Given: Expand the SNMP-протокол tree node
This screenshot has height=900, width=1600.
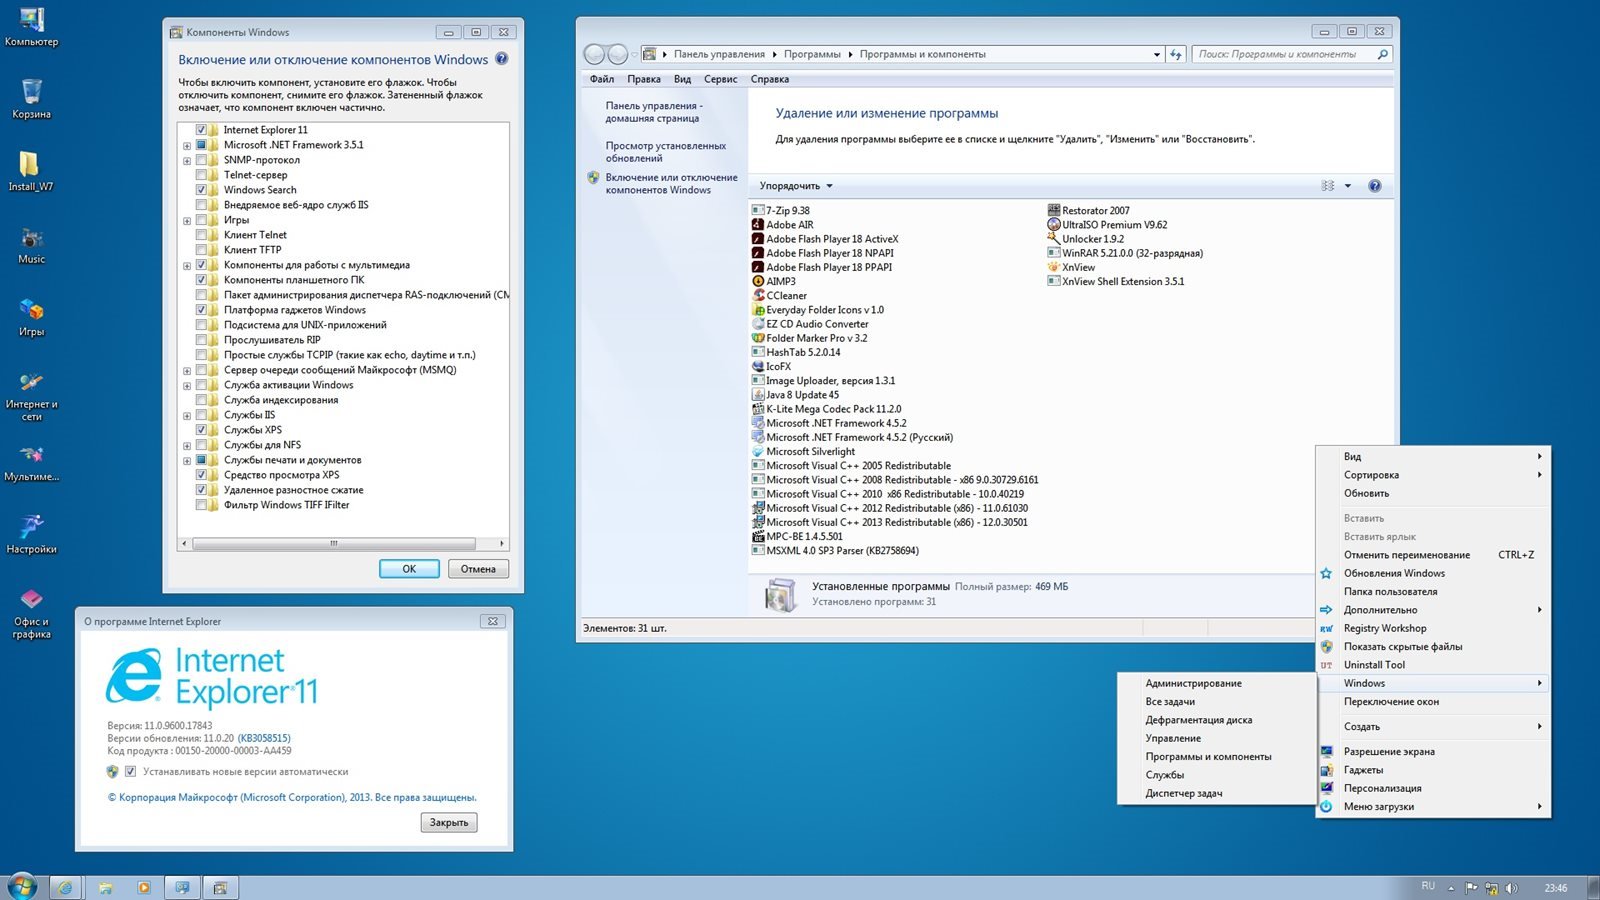Looking at the screenshot, I should [187, 160].
